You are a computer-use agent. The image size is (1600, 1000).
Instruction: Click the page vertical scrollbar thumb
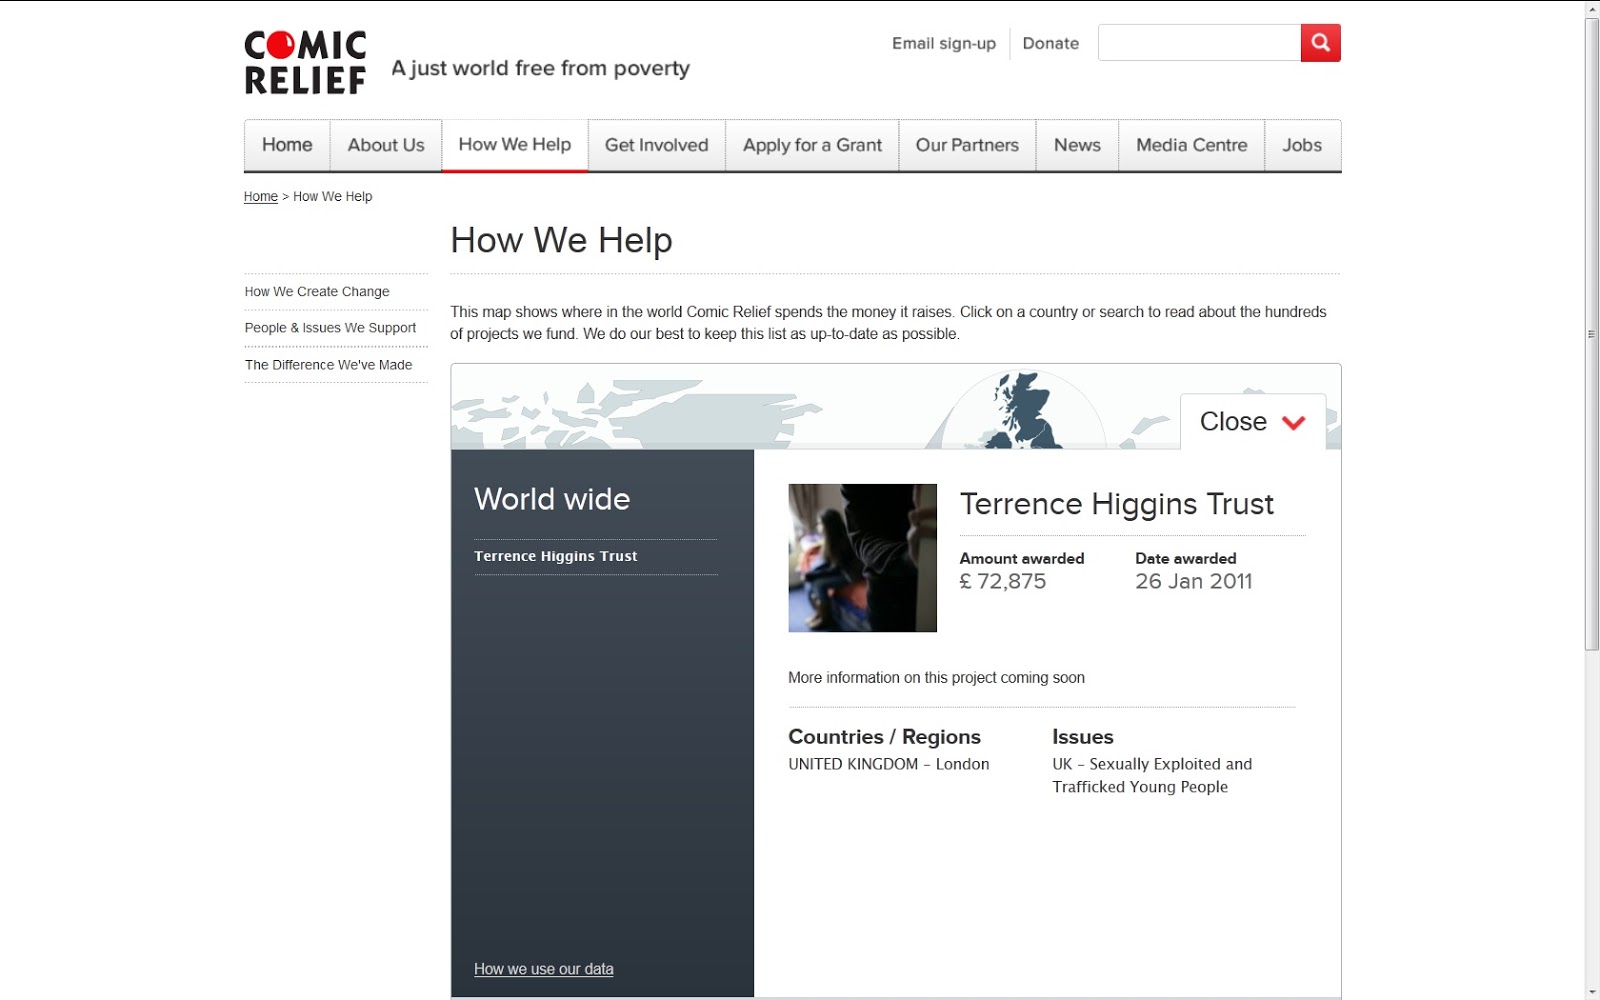click(x=1592, y=335)
